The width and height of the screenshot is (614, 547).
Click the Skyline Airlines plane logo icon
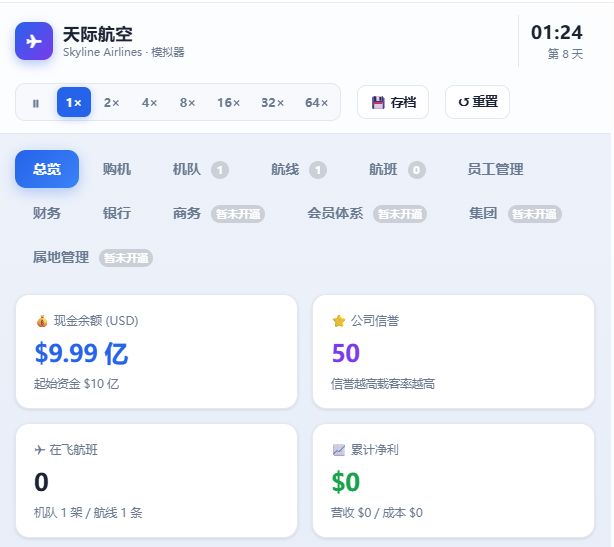(34, 41)
